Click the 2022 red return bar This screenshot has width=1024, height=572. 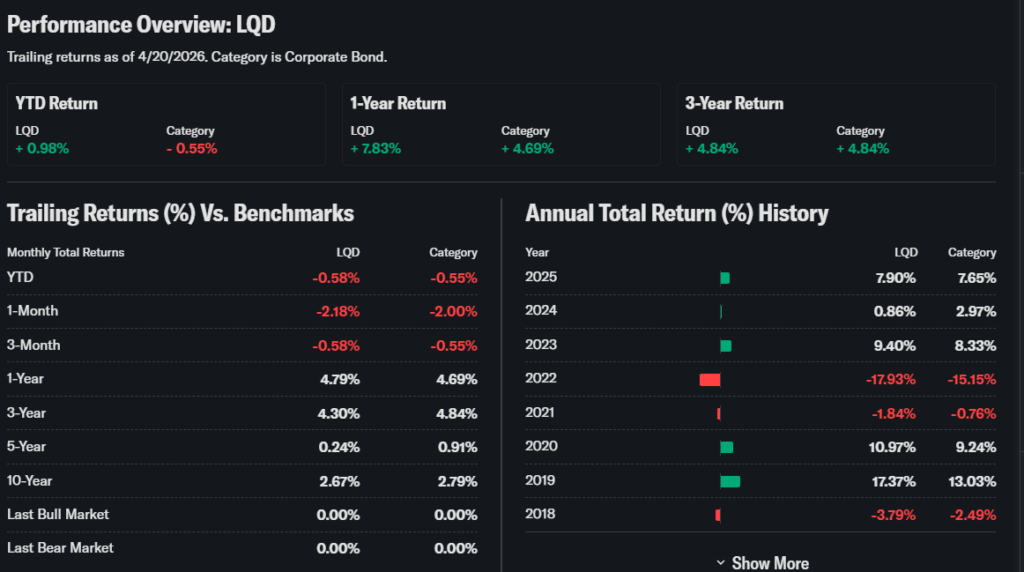(710, 379)
